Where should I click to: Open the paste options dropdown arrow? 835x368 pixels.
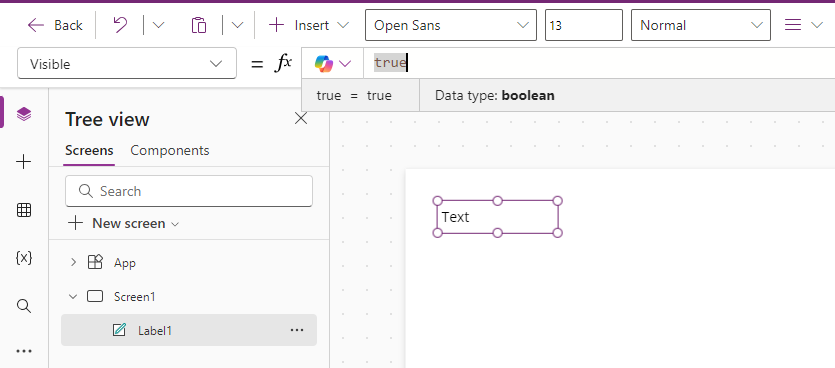pyautogui.click(x=238, y=25)
